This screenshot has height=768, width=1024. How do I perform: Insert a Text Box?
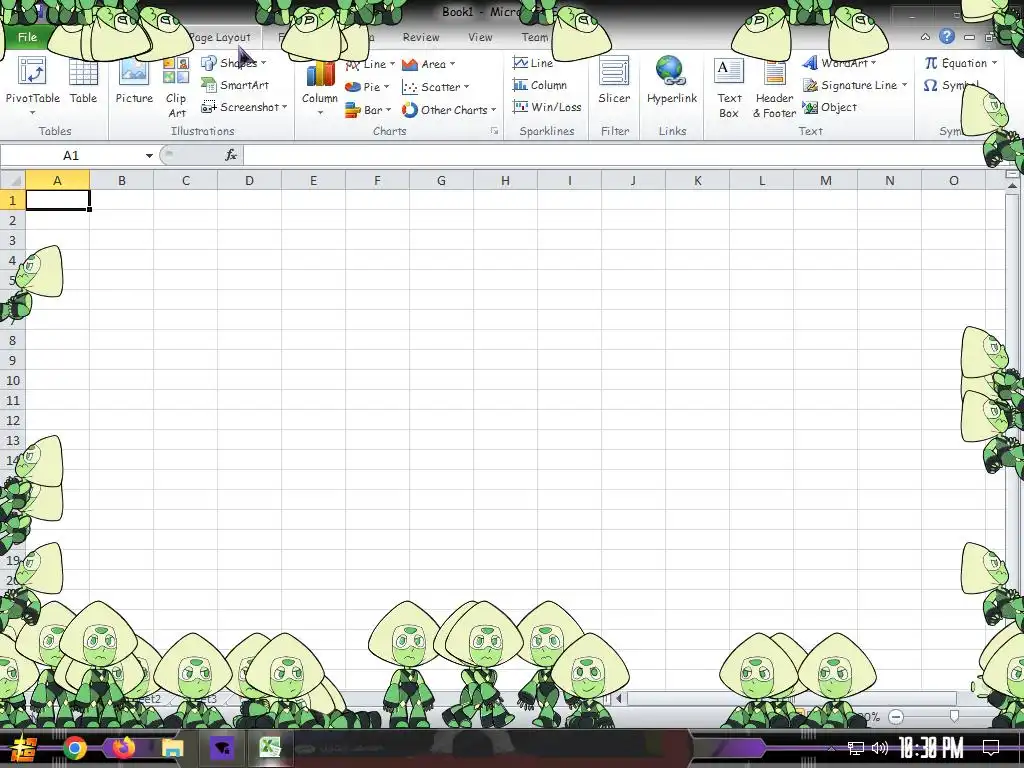click(729, 88)
